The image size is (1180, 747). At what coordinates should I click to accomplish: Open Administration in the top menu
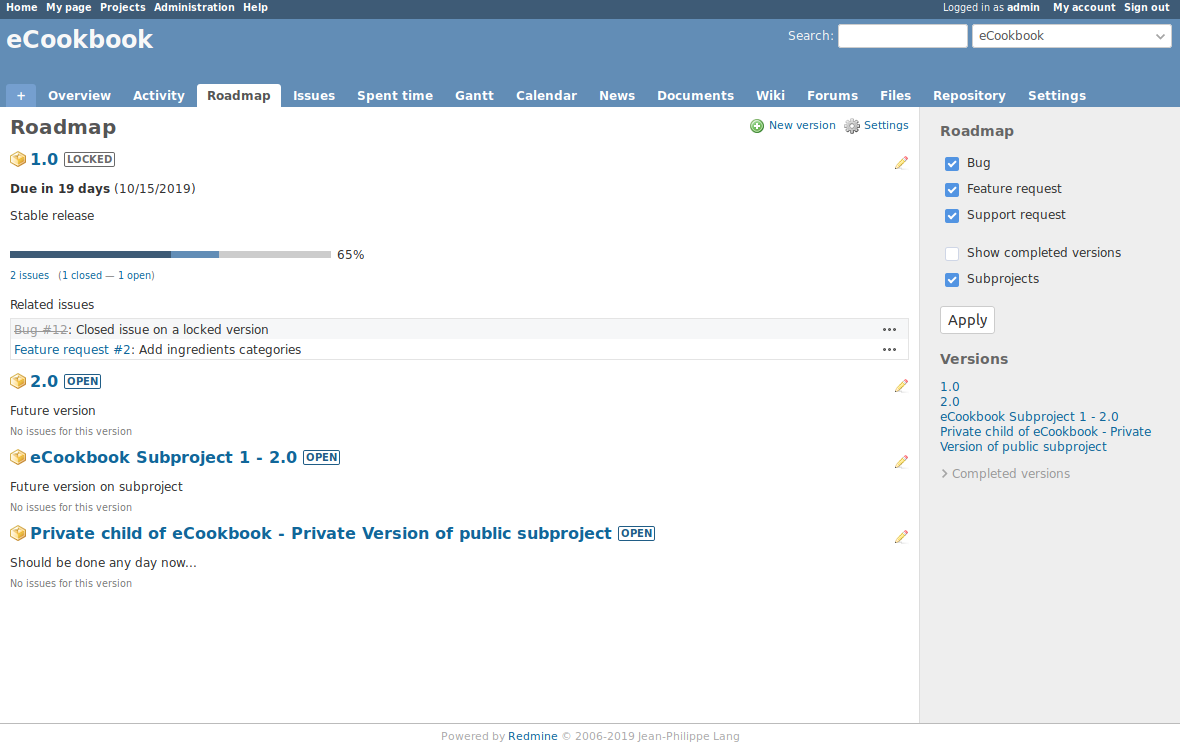pyautogui.click(x=194, y=8)
